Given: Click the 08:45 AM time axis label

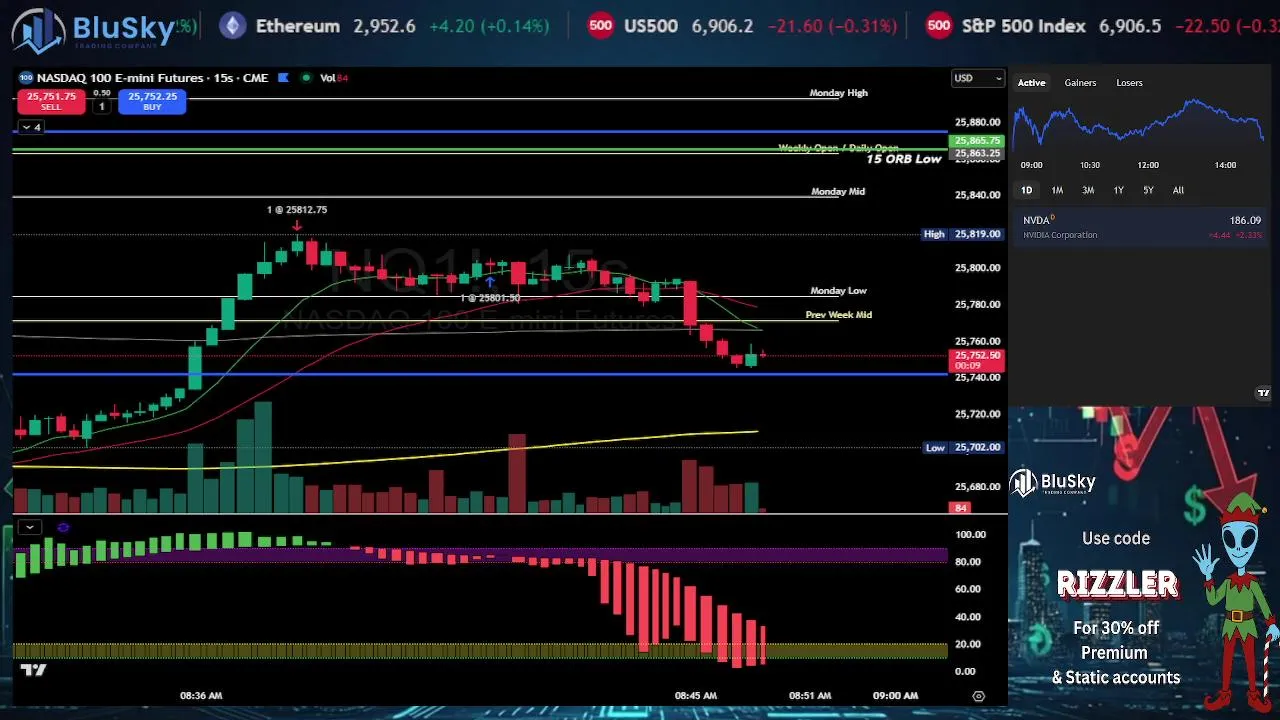Looking at the screenshot, I should pyautogui.click(x=695, y=696).
